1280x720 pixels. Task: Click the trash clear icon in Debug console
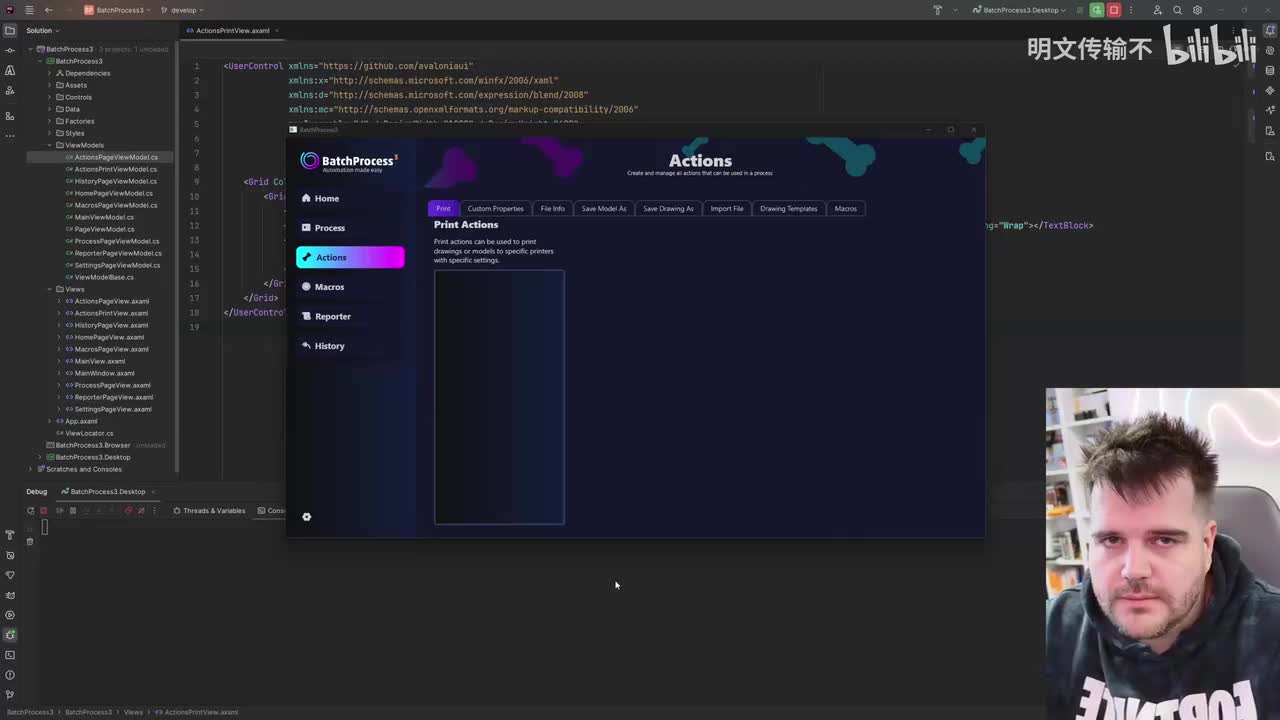30,541
